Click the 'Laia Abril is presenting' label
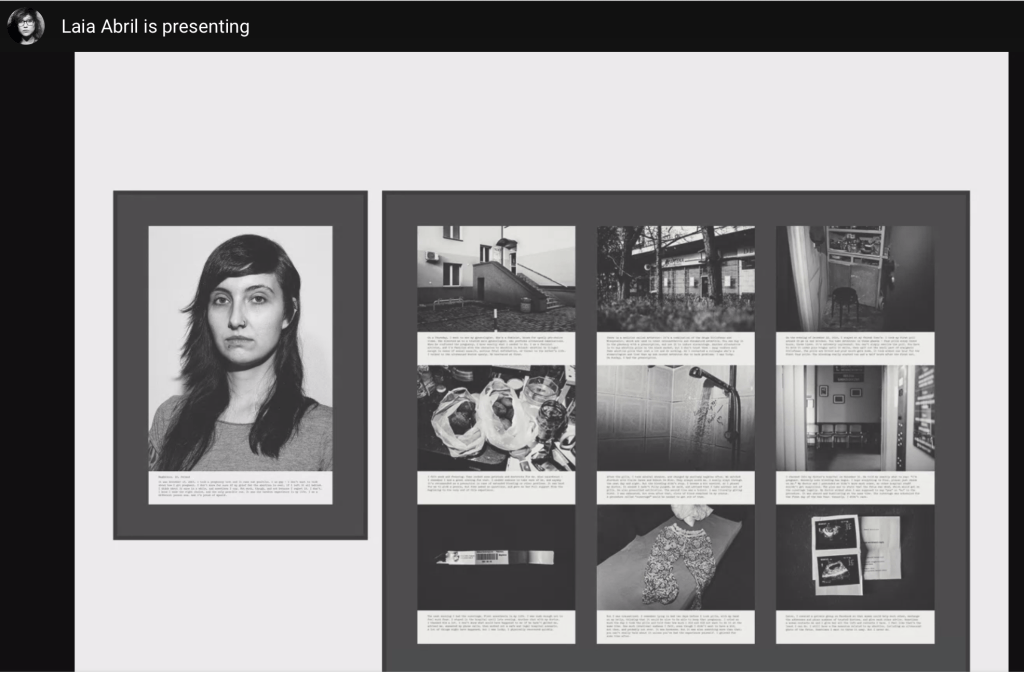This screenshot has width=1024, height=675. tap(155, 27)
